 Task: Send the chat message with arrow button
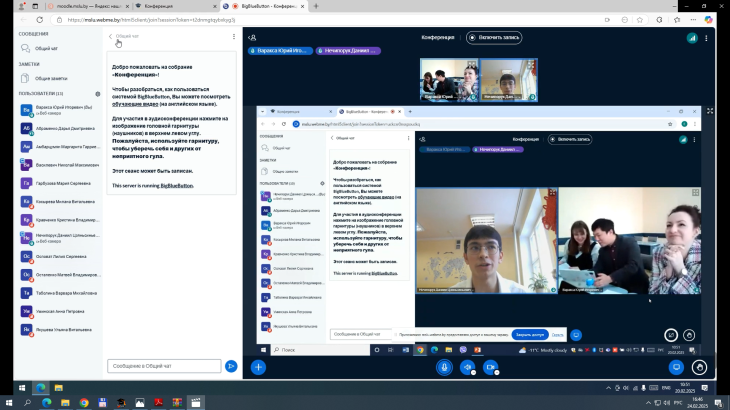[x=231, y=366]
